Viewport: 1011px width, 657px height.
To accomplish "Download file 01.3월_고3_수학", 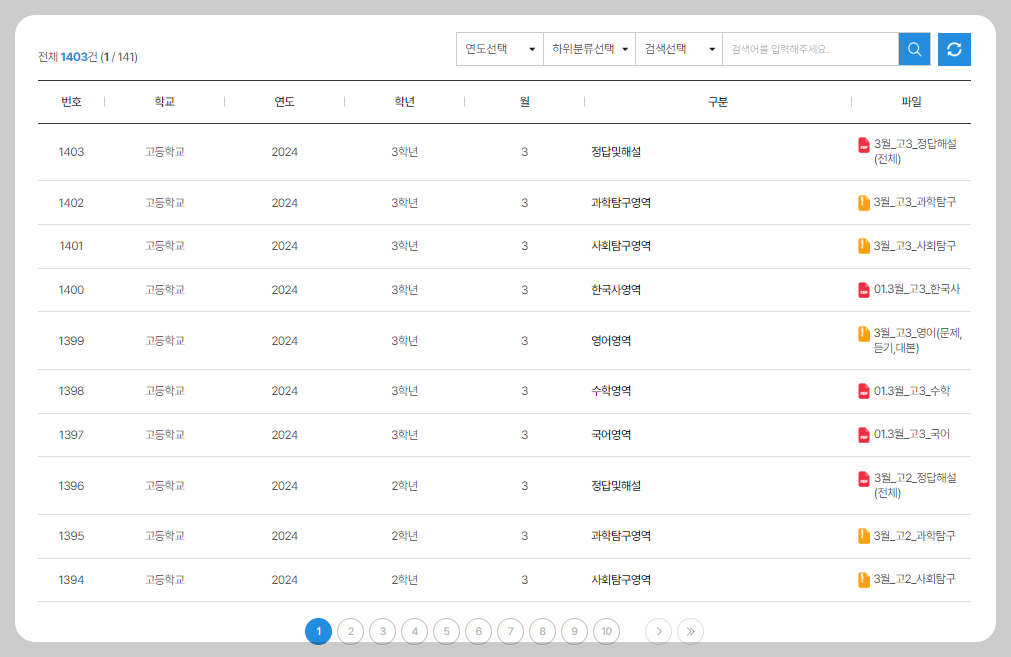I will [x=912, y=391].
